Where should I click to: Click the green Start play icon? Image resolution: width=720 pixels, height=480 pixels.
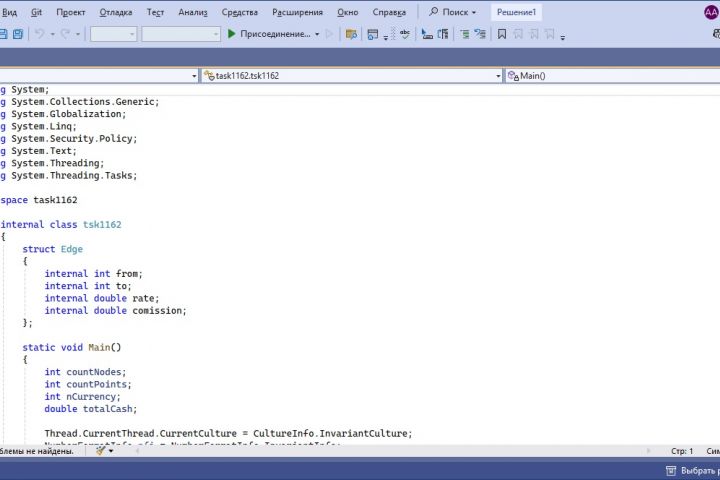coord(231,34)
